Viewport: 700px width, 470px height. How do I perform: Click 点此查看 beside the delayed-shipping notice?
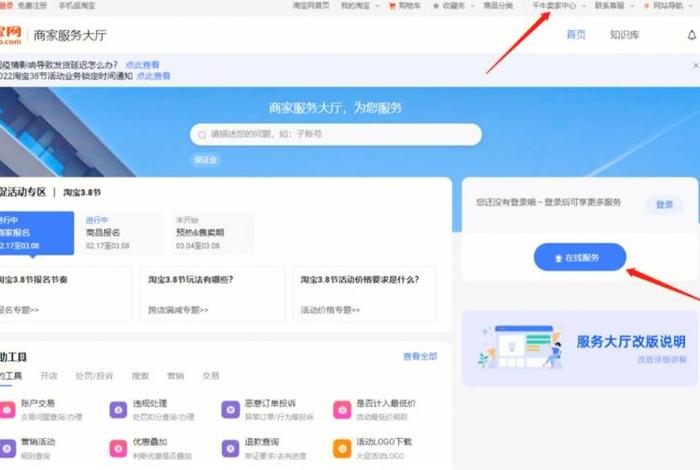142,65
